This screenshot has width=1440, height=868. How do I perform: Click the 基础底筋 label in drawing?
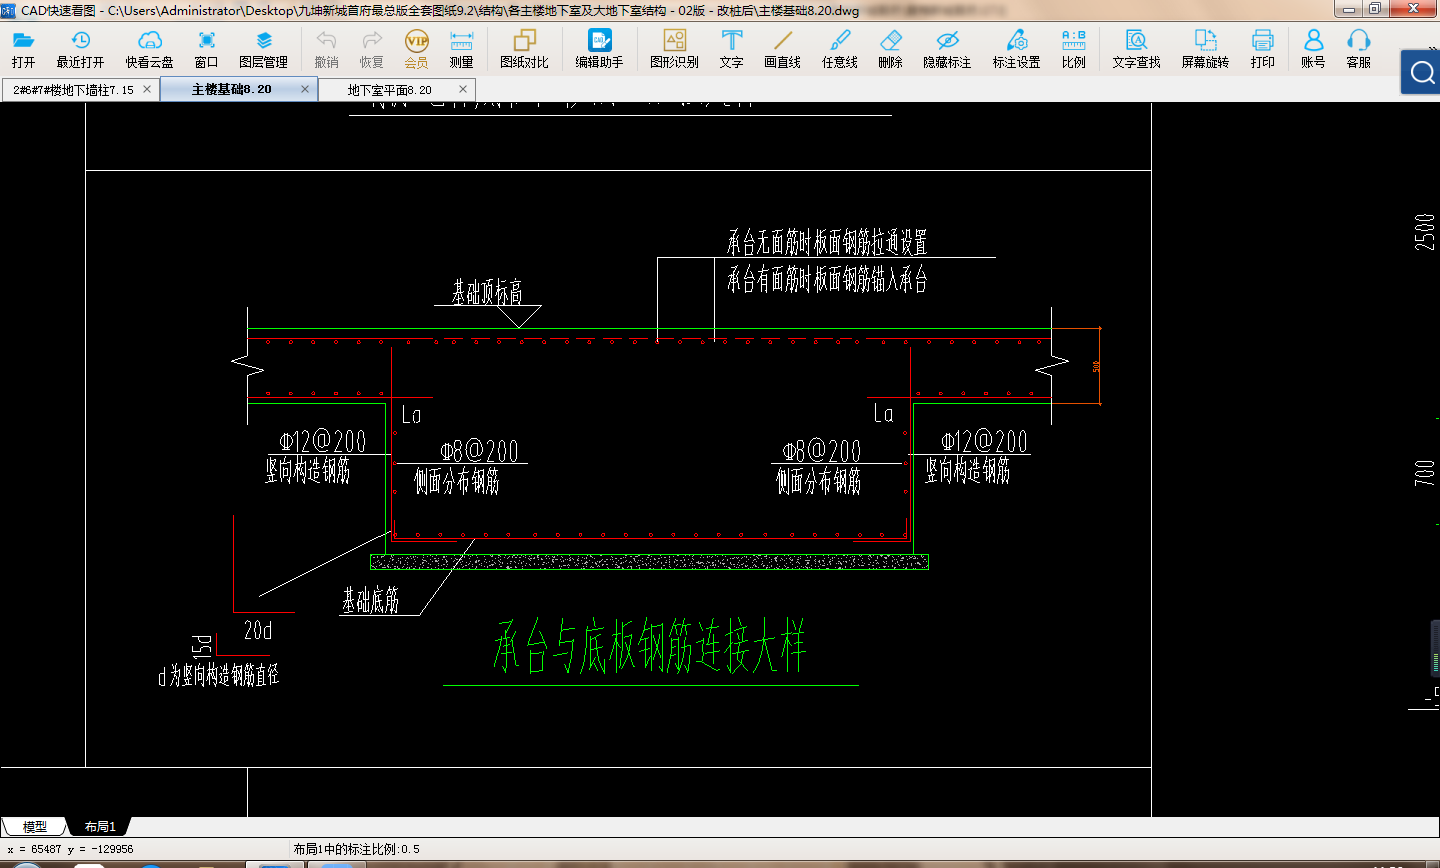point(370,600)
